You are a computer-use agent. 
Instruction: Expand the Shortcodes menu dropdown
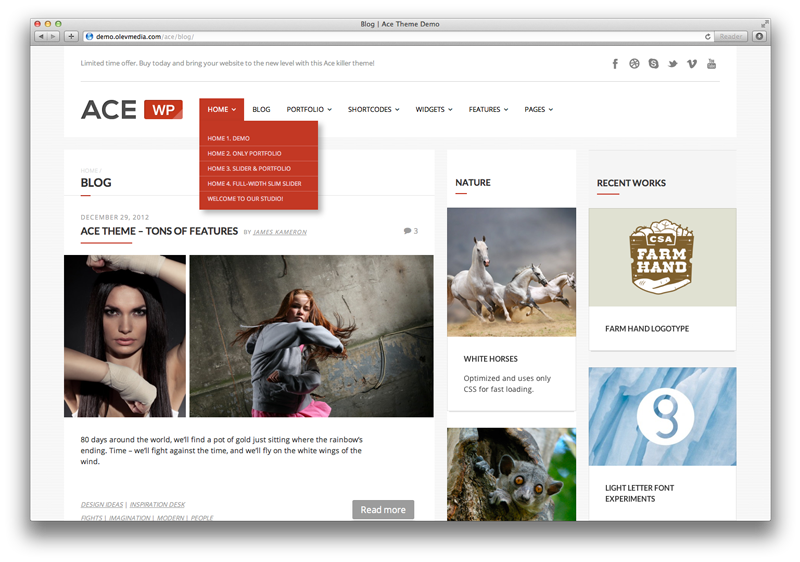coord(373,110)
